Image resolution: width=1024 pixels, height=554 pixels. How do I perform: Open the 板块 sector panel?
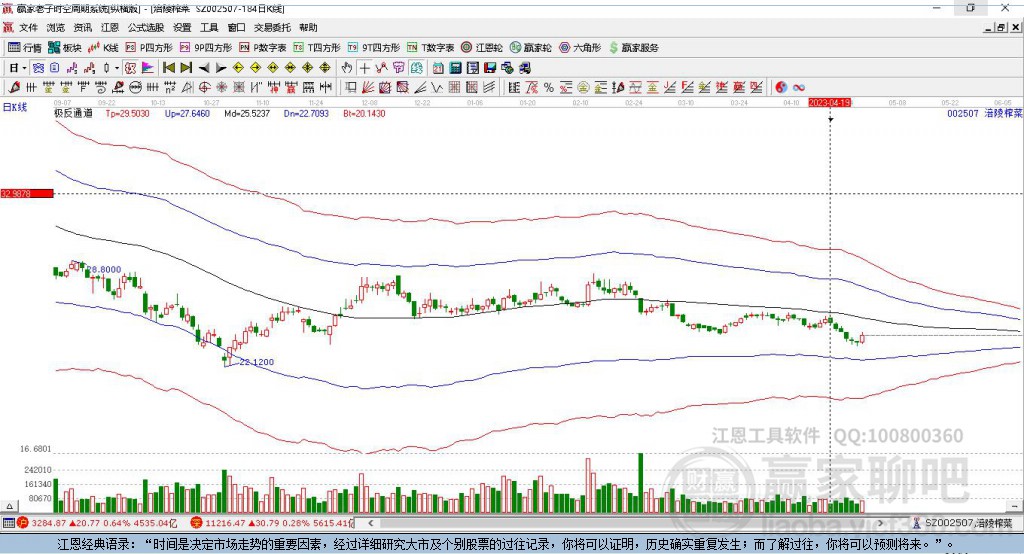click(x=65, y=48)
